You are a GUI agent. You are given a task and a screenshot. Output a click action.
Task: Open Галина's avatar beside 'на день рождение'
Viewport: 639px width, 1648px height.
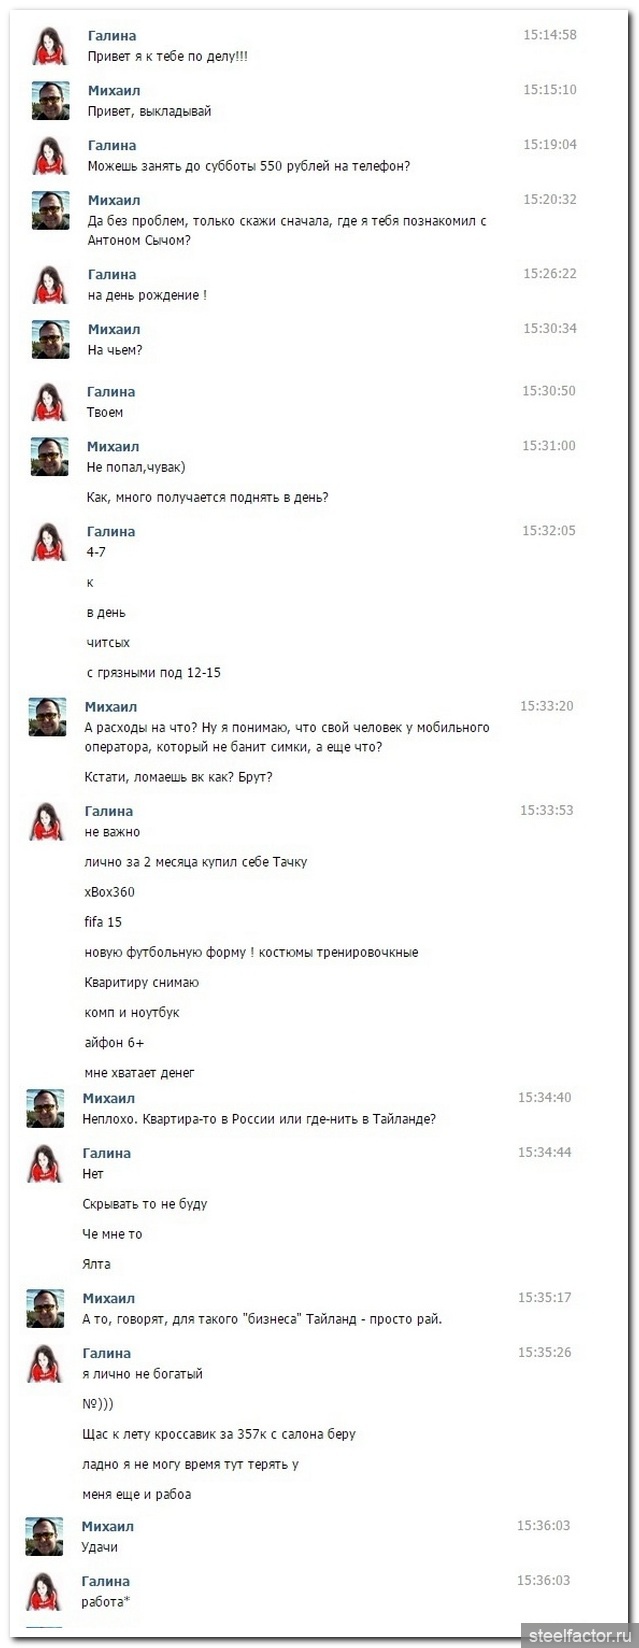pos(51,285)
